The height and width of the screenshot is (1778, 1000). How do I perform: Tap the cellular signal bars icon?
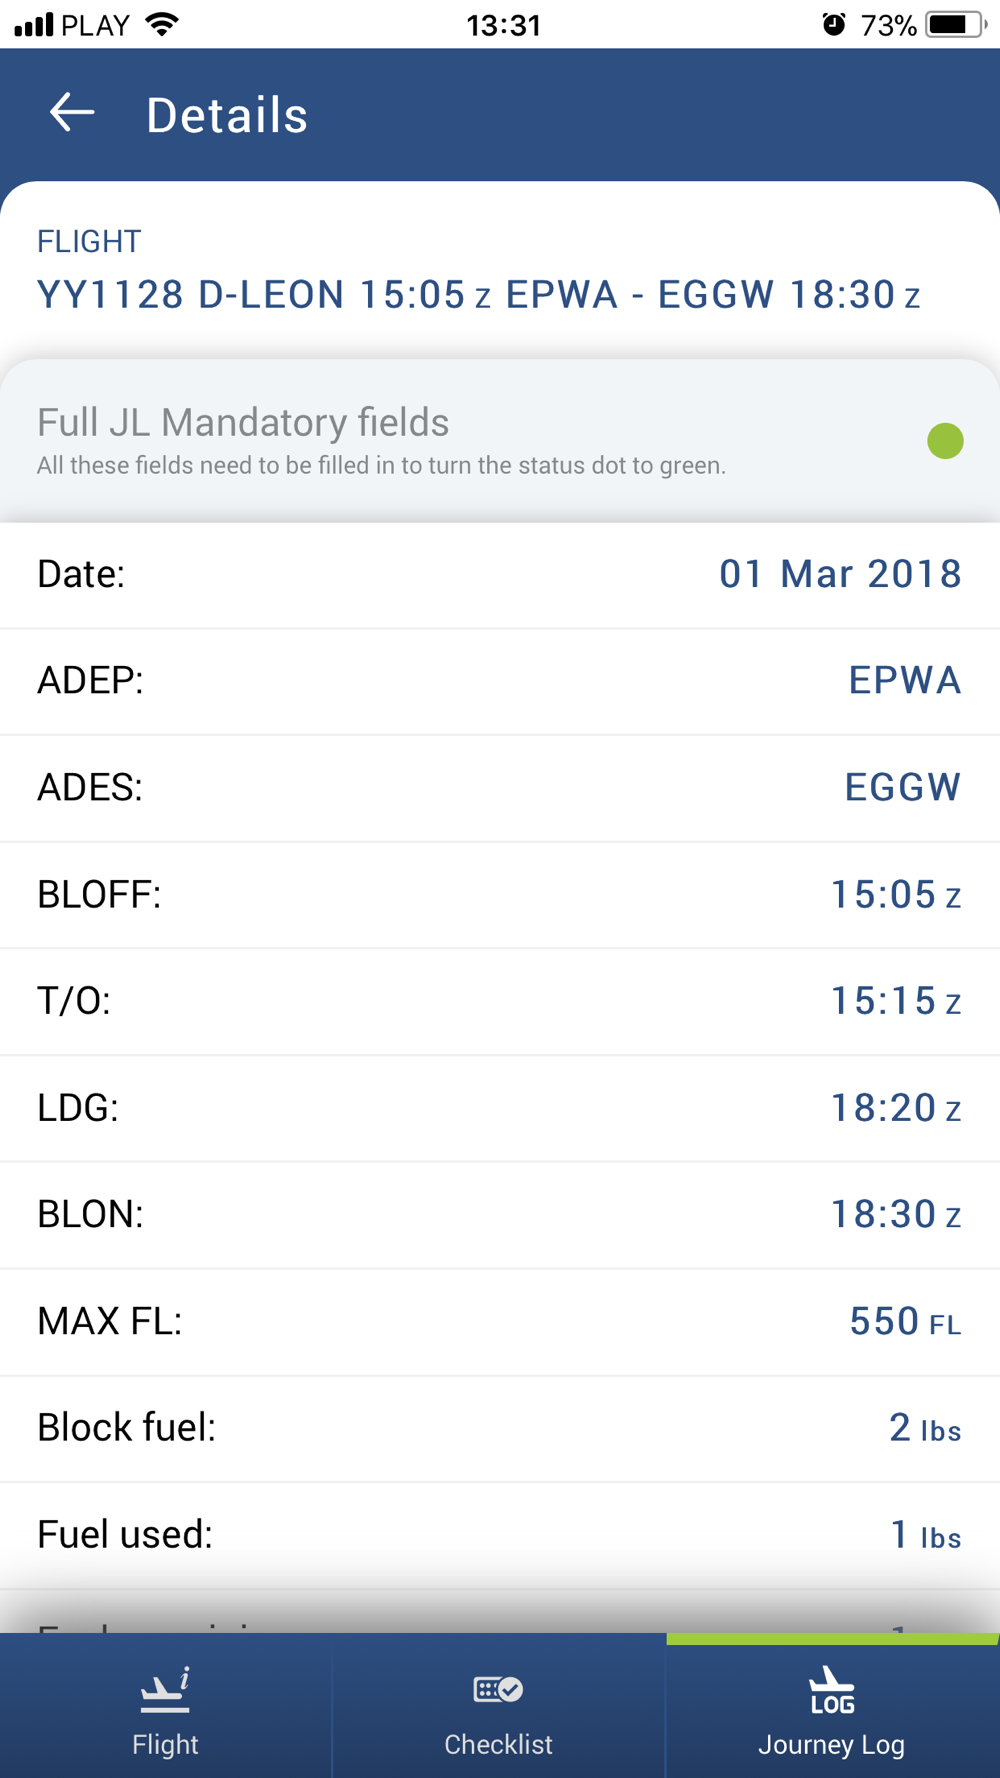[x=34, y=24]
